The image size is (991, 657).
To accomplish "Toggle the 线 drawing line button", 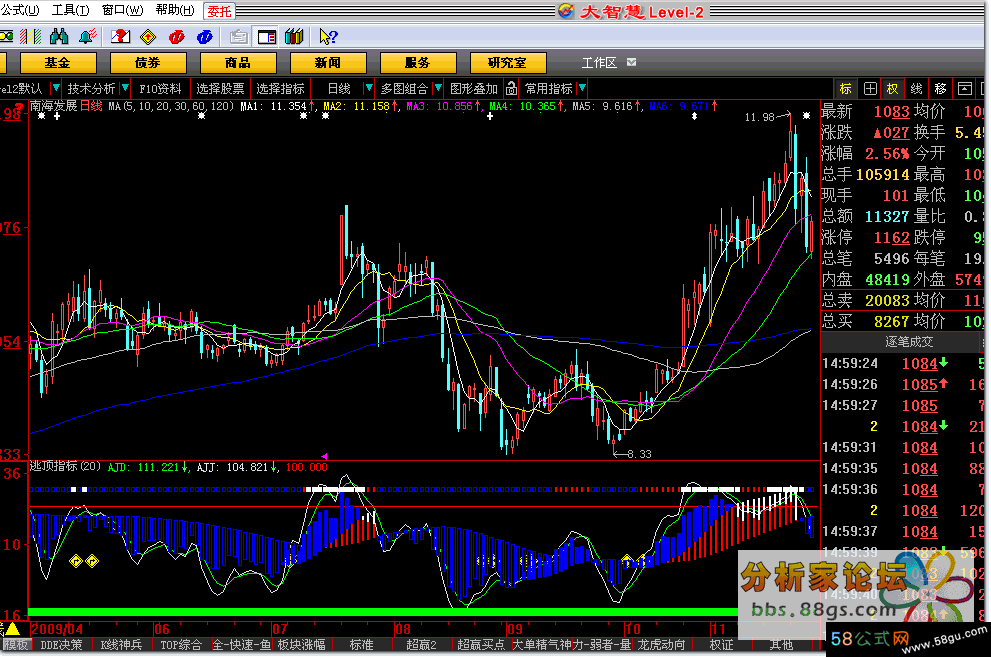I will (x=916, y=88).
